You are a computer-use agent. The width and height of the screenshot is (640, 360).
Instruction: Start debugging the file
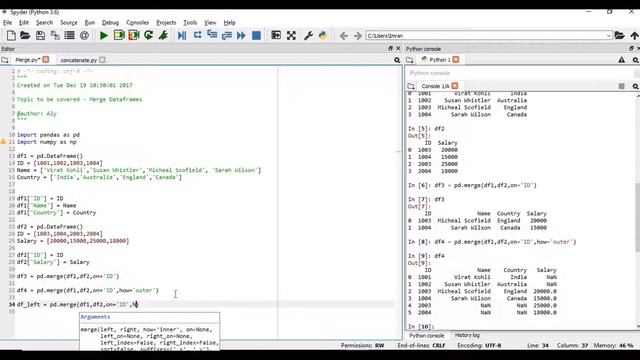[163, 36]
